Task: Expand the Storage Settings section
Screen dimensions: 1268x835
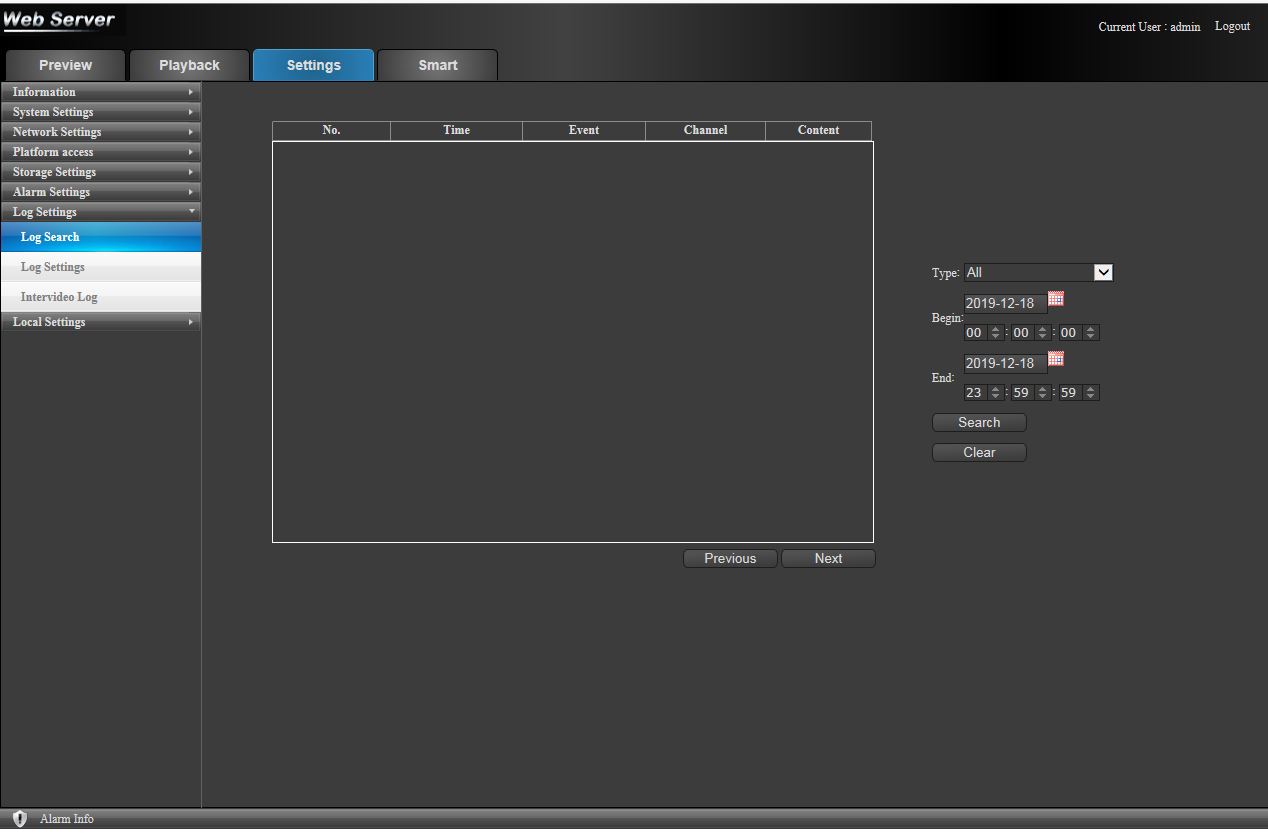Action: pos(100,172)
